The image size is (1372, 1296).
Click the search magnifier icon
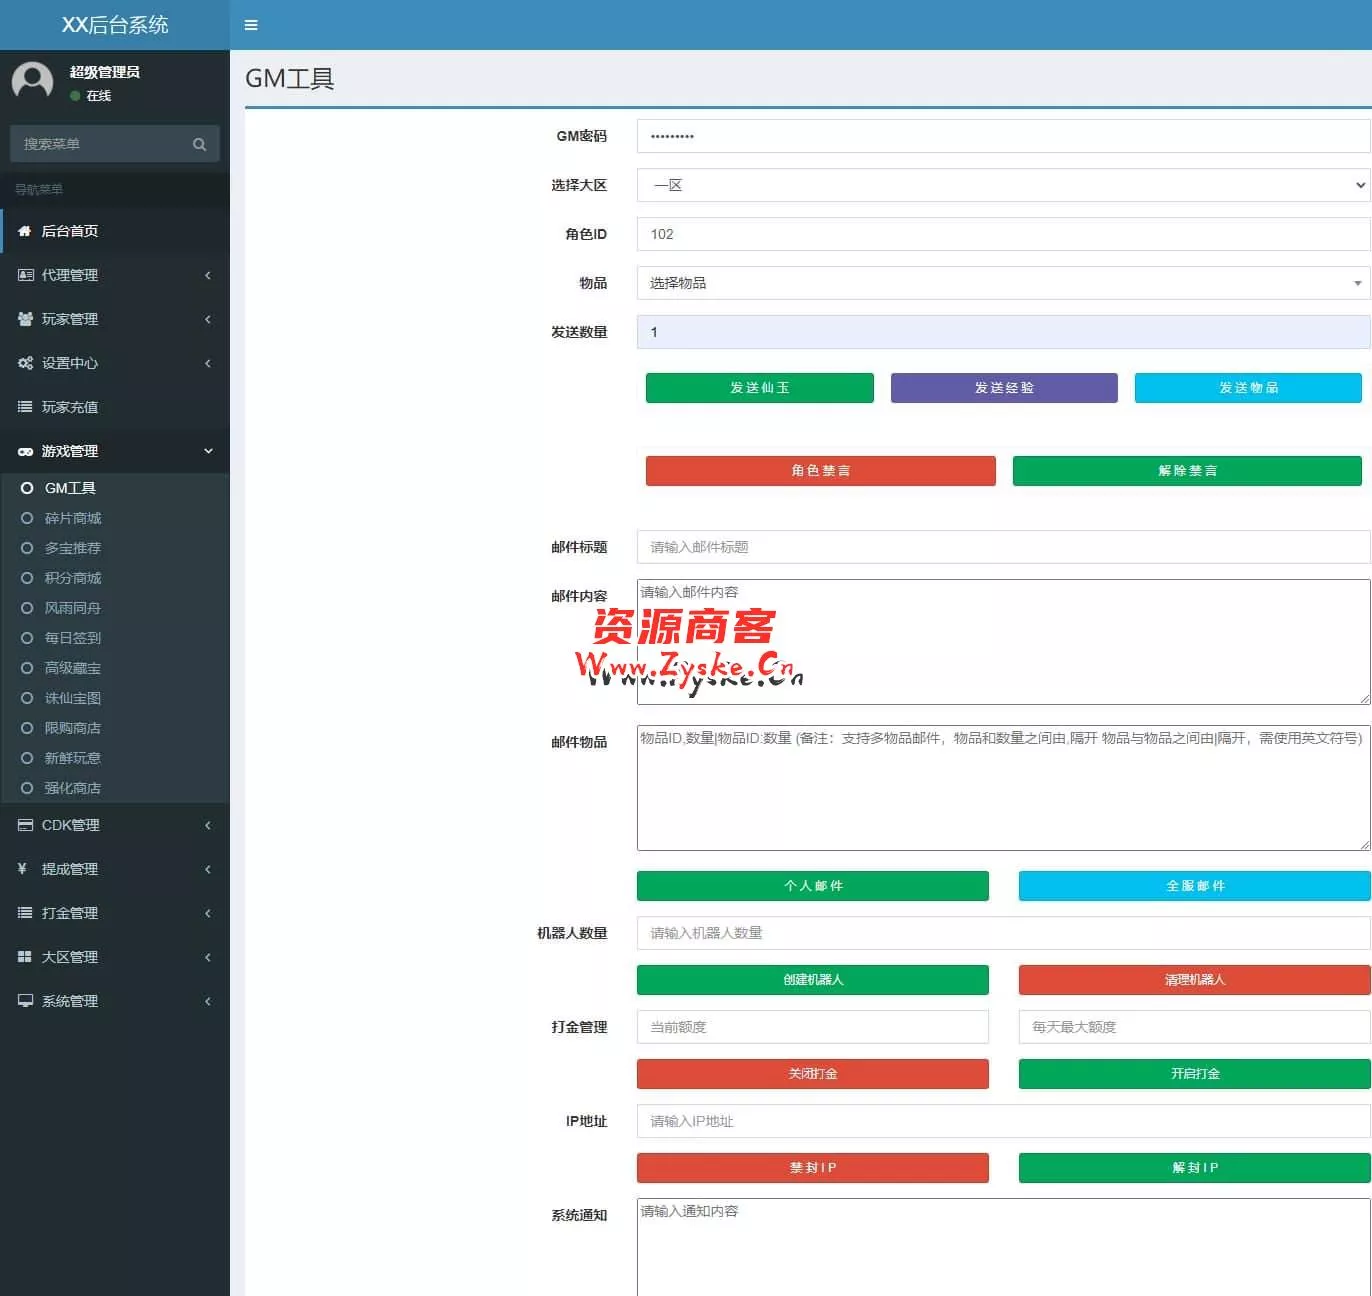[199, 144]
